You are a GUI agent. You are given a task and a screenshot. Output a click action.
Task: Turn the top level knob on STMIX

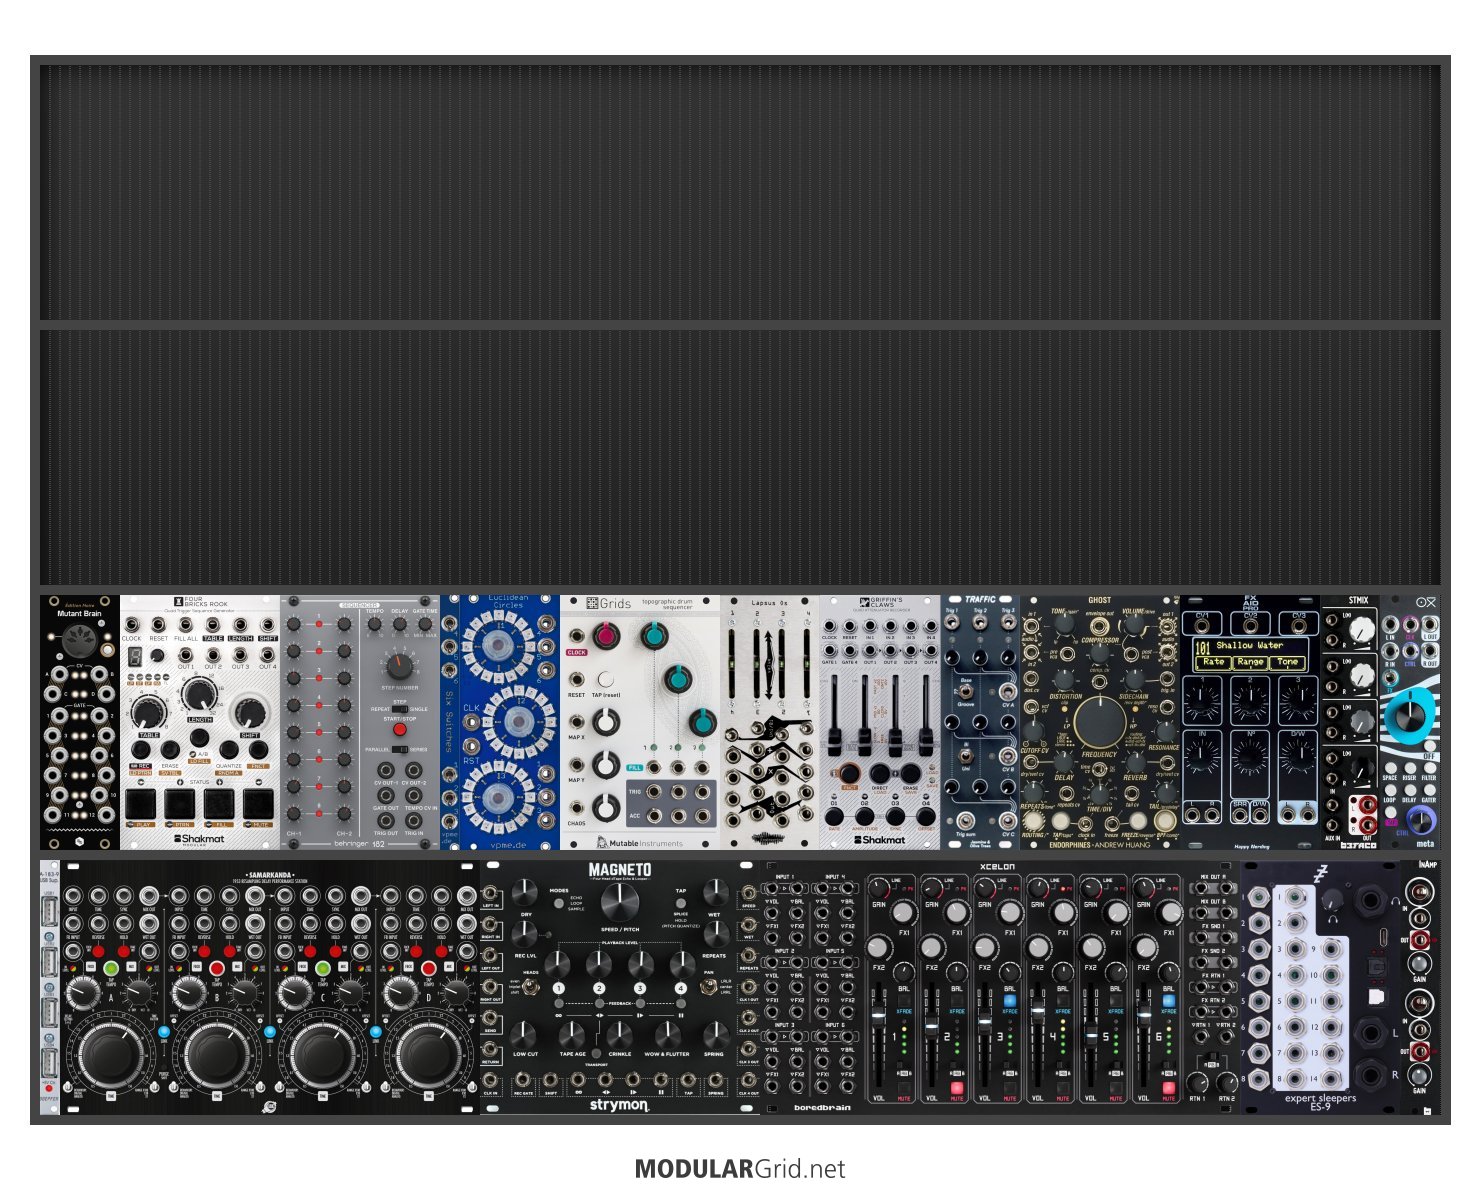pos(1360,629)
